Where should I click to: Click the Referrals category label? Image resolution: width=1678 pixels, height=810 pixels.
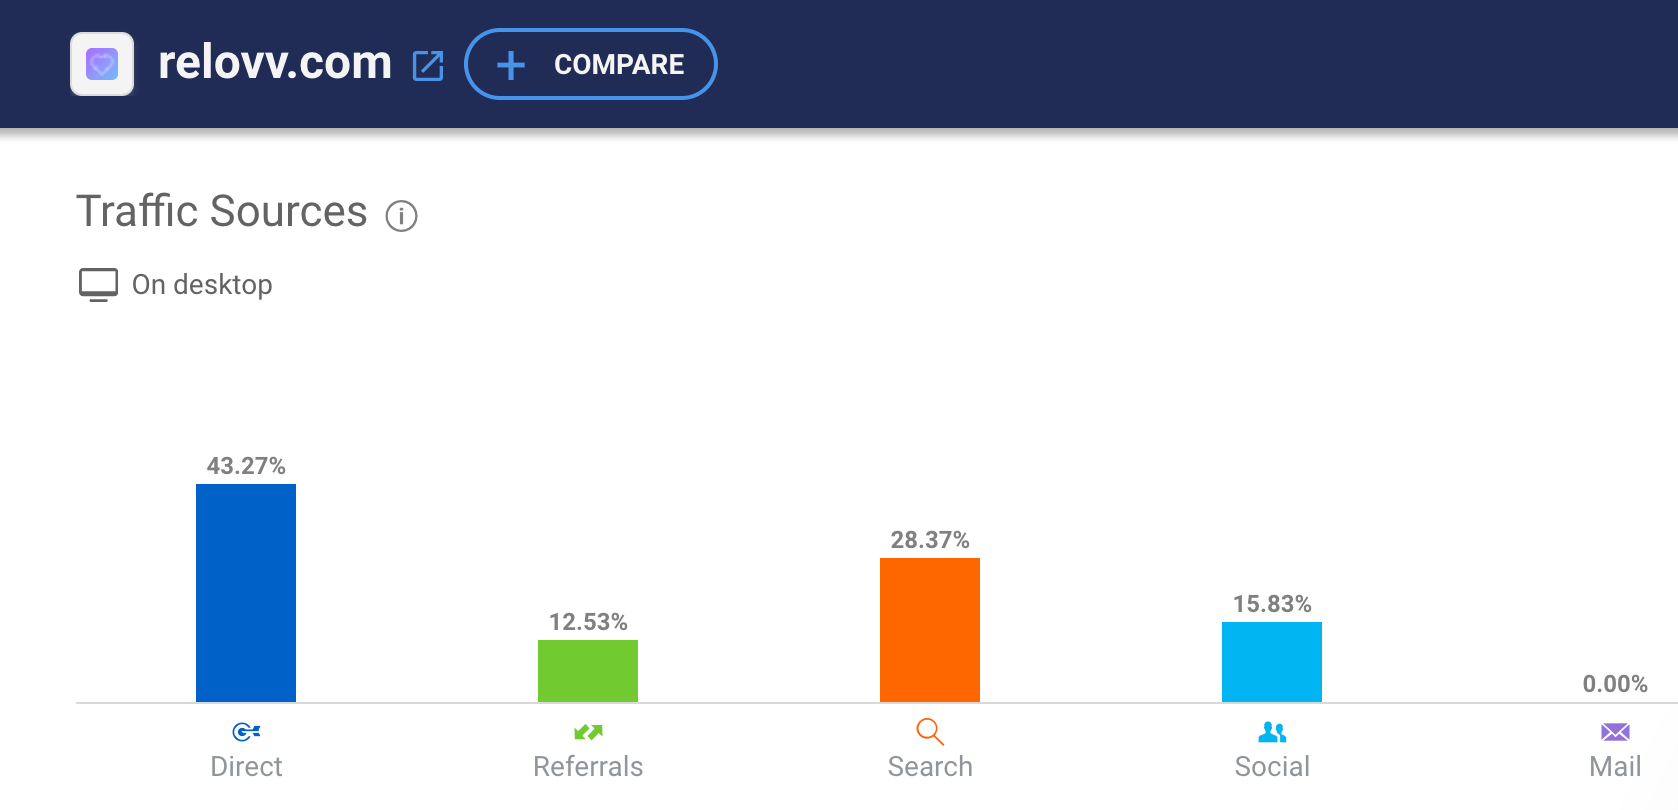click(588, 767)
